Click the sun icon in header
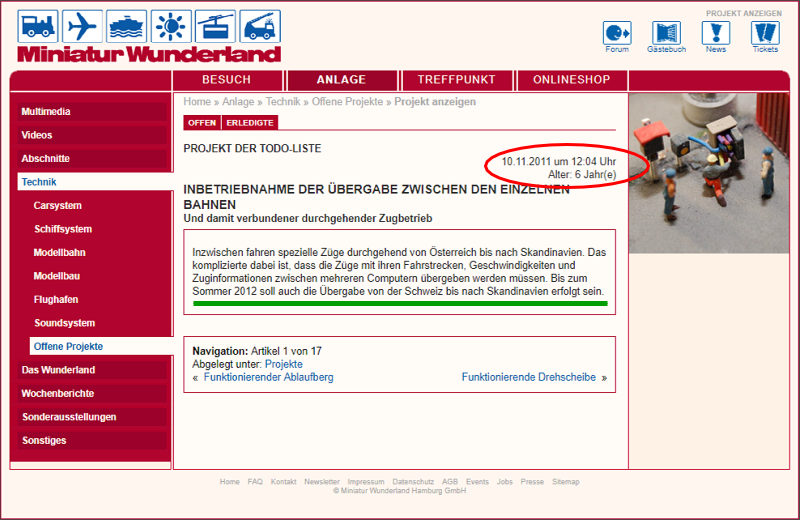 (171, 26)
